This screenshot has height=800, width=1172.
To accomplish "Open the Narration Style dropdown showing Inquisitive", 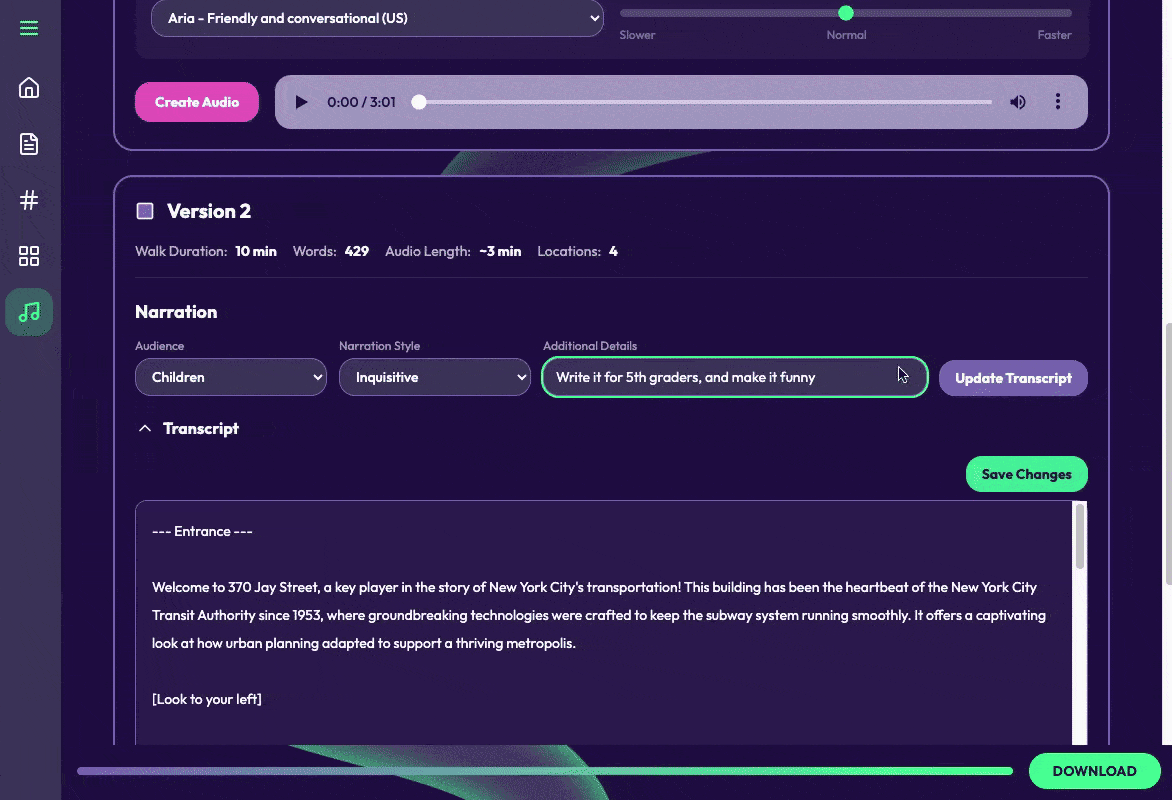I will coord(435,377).
